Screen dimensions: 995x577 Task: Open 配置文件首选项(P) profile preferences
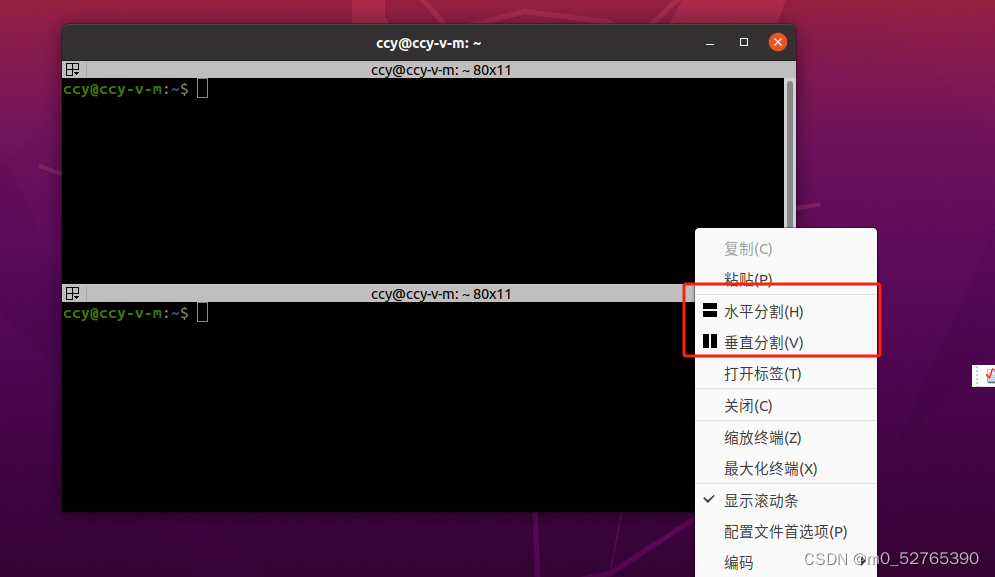point(786,531)
